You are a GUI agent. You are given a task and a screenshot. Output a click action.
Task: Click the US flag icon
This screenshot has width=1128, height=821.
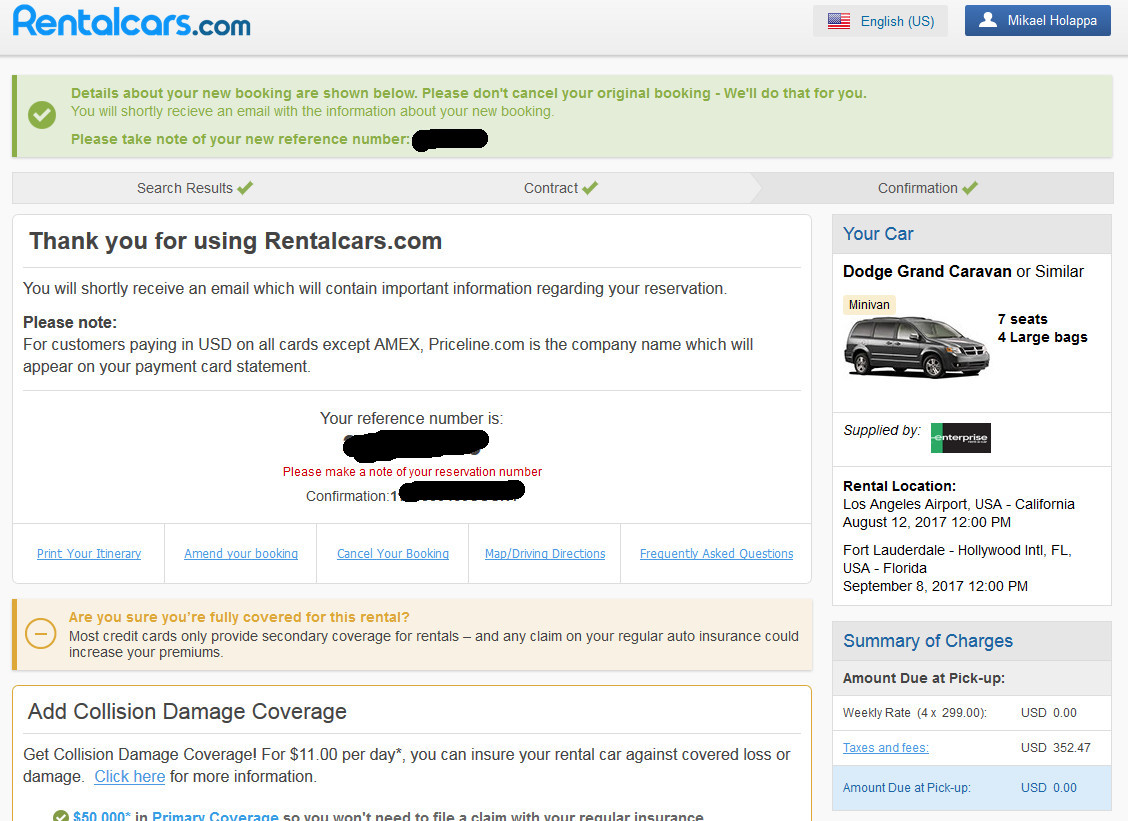tap(839, 21)
